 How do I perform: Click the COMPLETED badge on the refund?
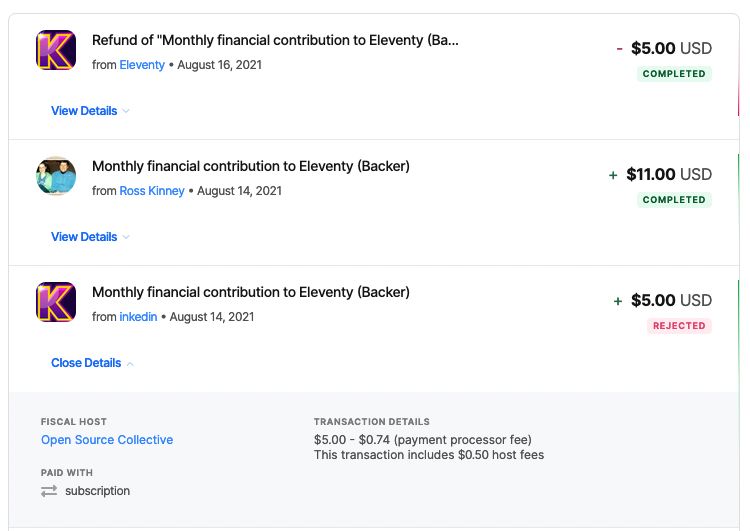(x=674, y=74)
